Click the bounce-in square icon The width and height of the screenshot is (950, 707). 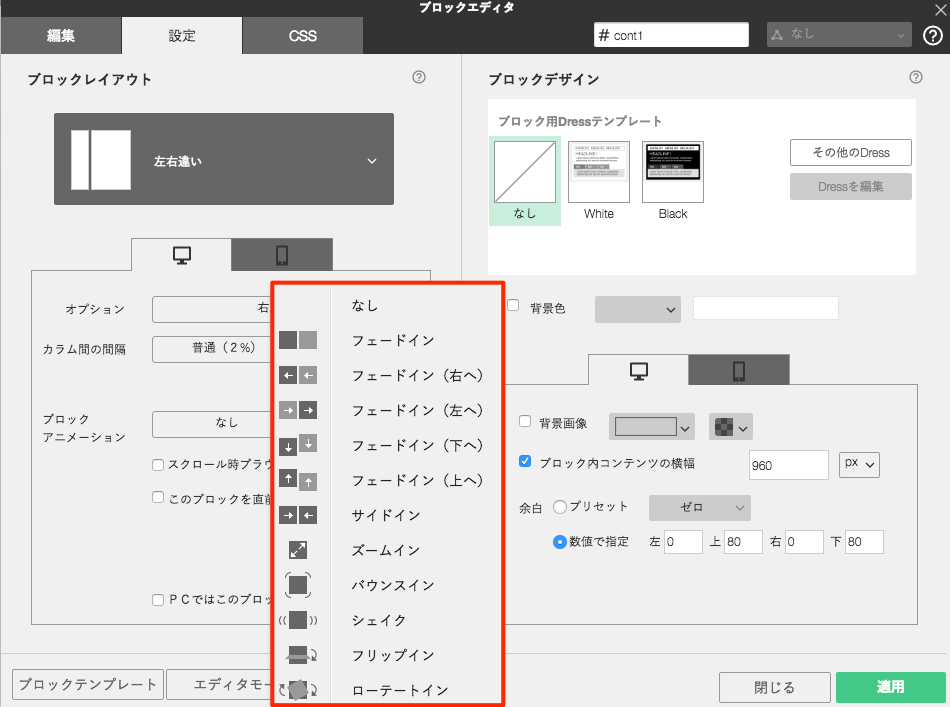pyautogui.click(x=297, y=585)
